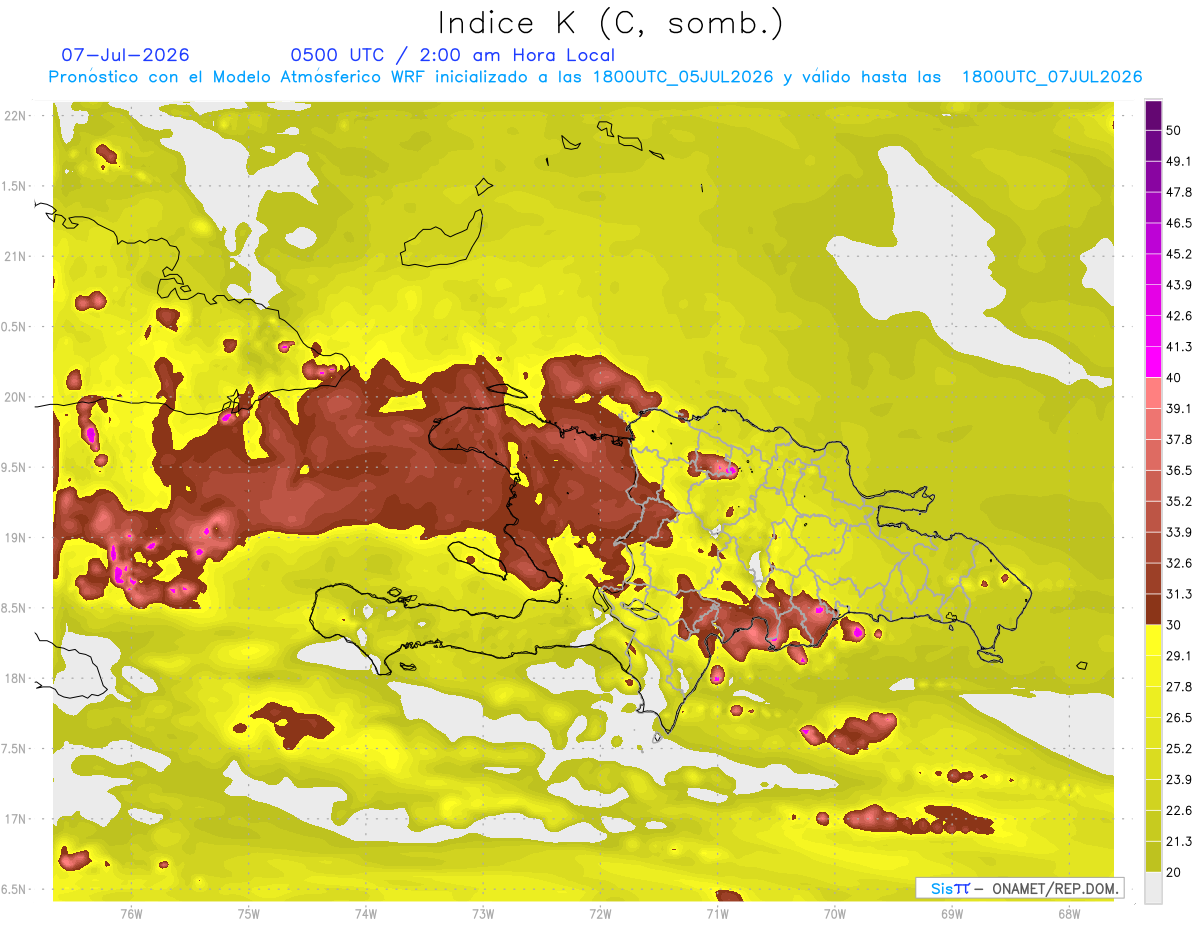The width and height of the screenshot is (1200, 927).
Task: Click the latitude label "20N"
Action: click(x=15, y=397)
